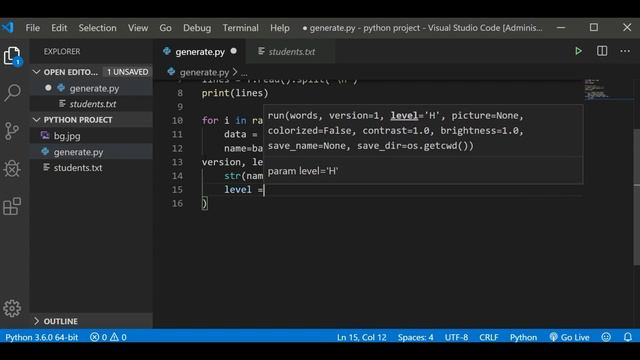Split the editor to the right

[x=602, y=51]
